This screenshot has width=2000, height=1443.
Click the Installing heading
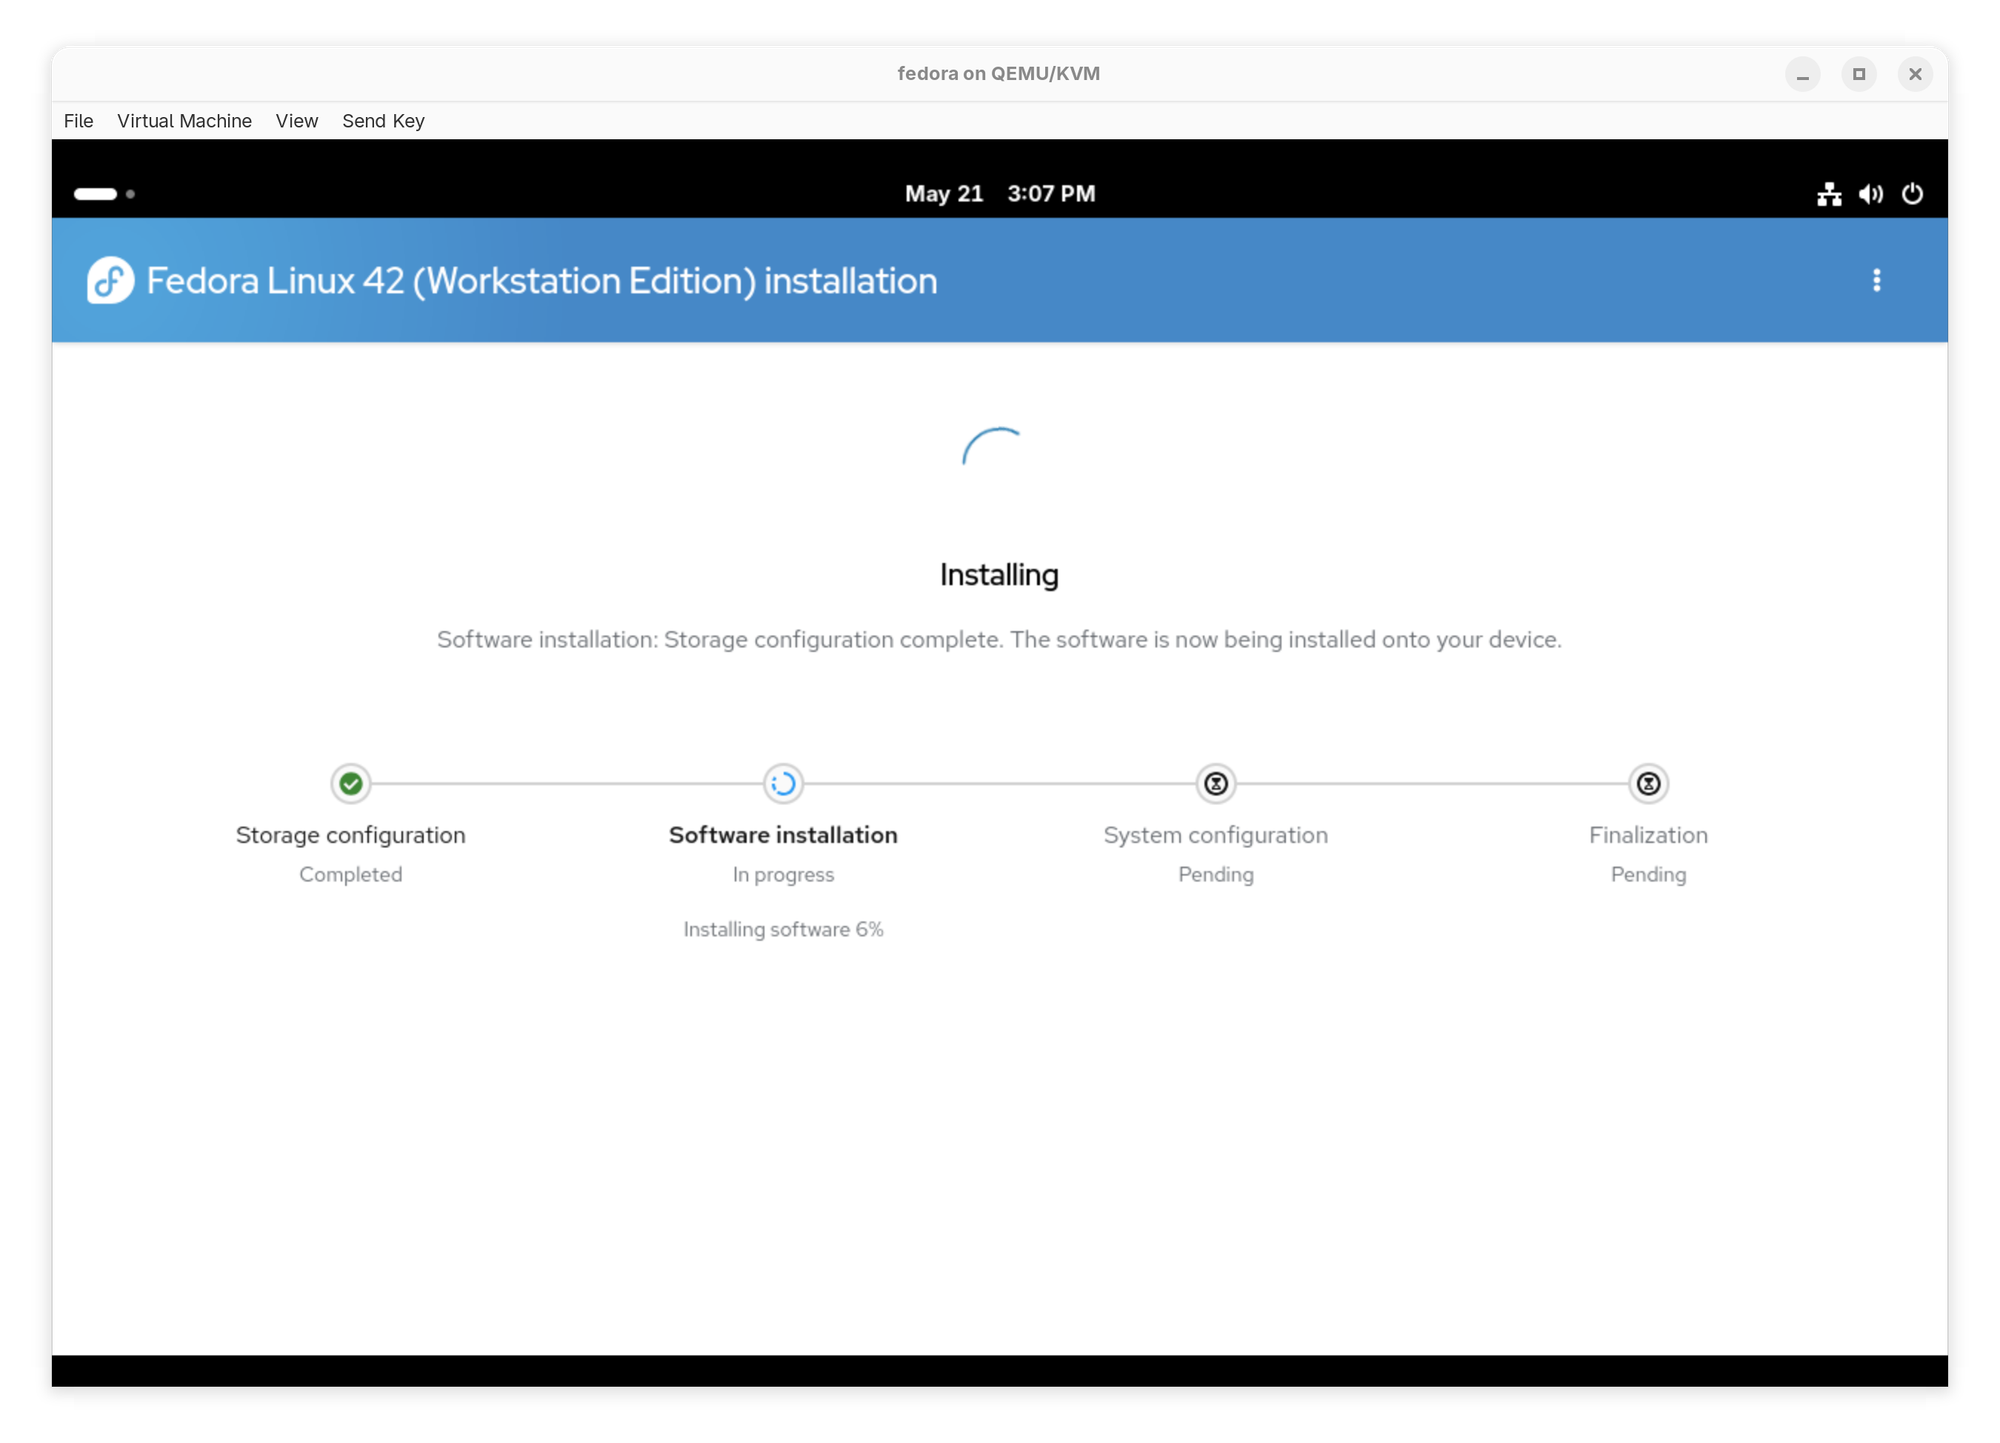(x=999, y=575)
